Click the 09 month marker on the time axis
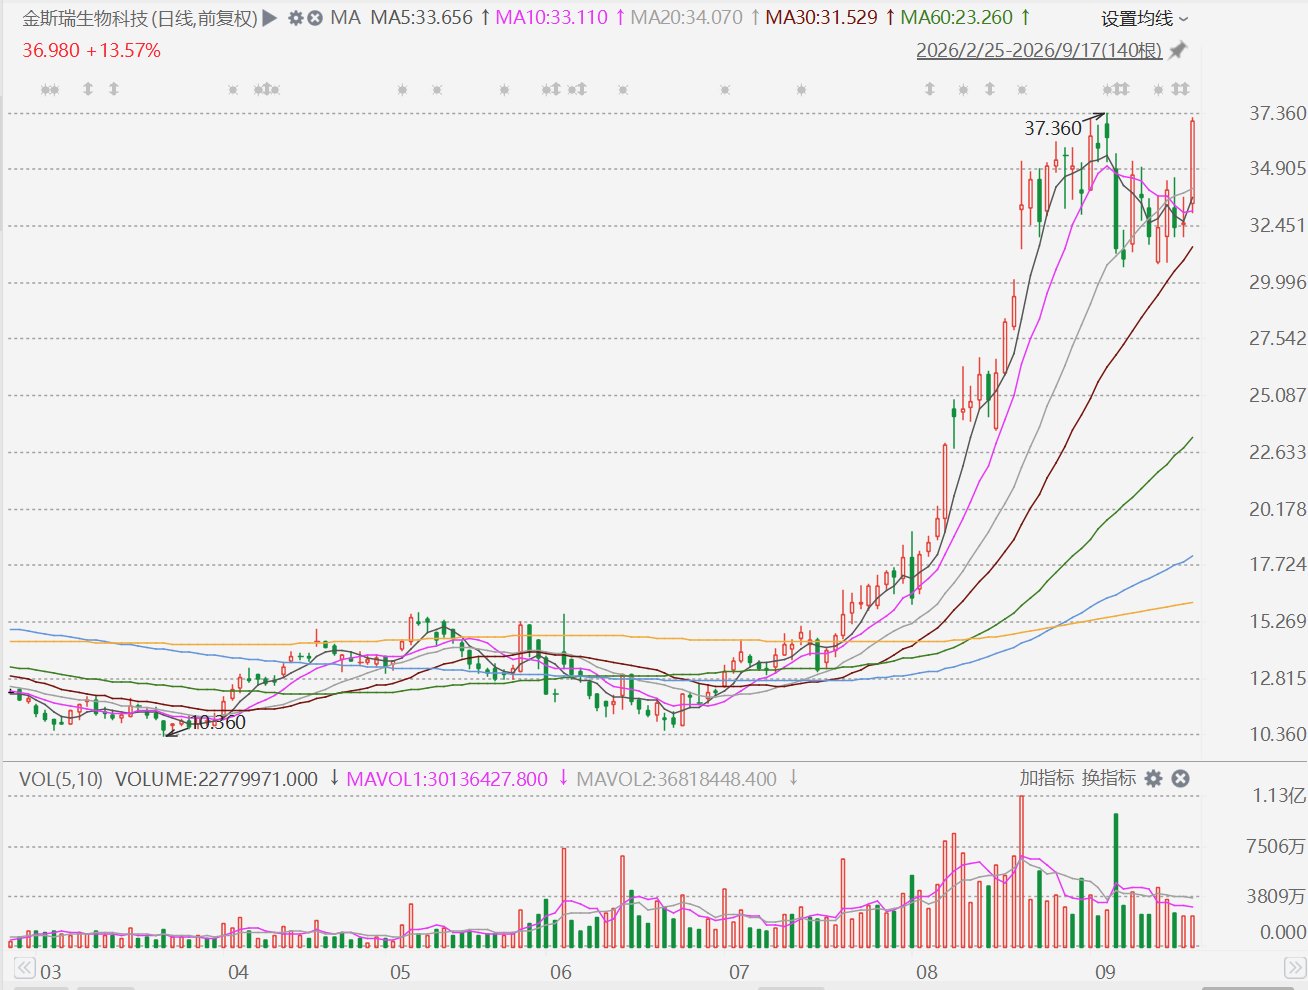1308x990 pixels. [x=1105, y=972]
